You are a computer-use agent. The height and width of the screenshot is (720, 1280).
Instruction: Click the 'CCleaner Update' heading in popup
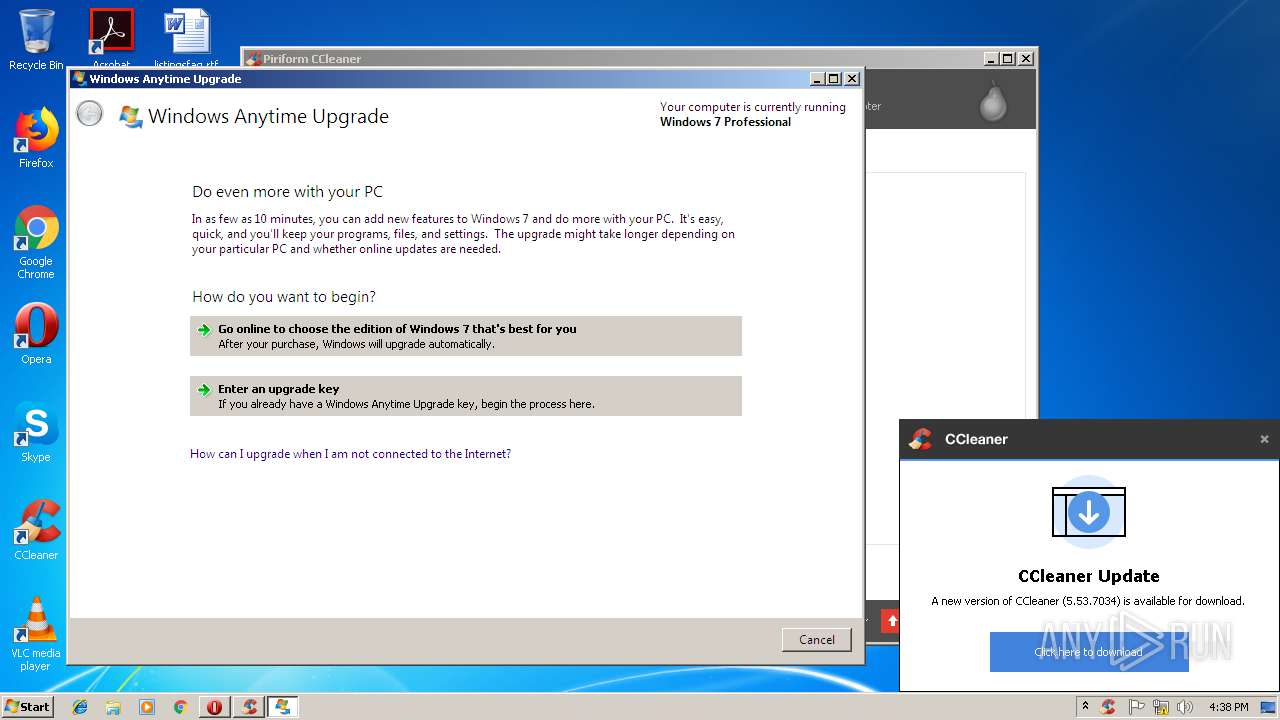coord(1089,576)
